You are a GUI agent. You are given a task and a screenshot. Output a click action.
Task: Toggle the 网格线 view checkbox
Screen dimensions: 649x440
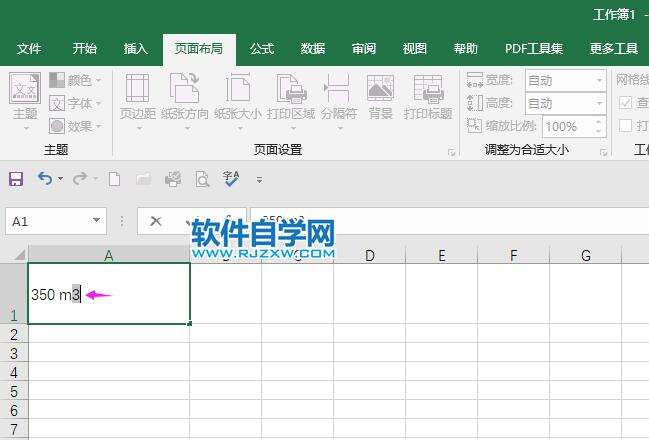(x=625, y=103)
